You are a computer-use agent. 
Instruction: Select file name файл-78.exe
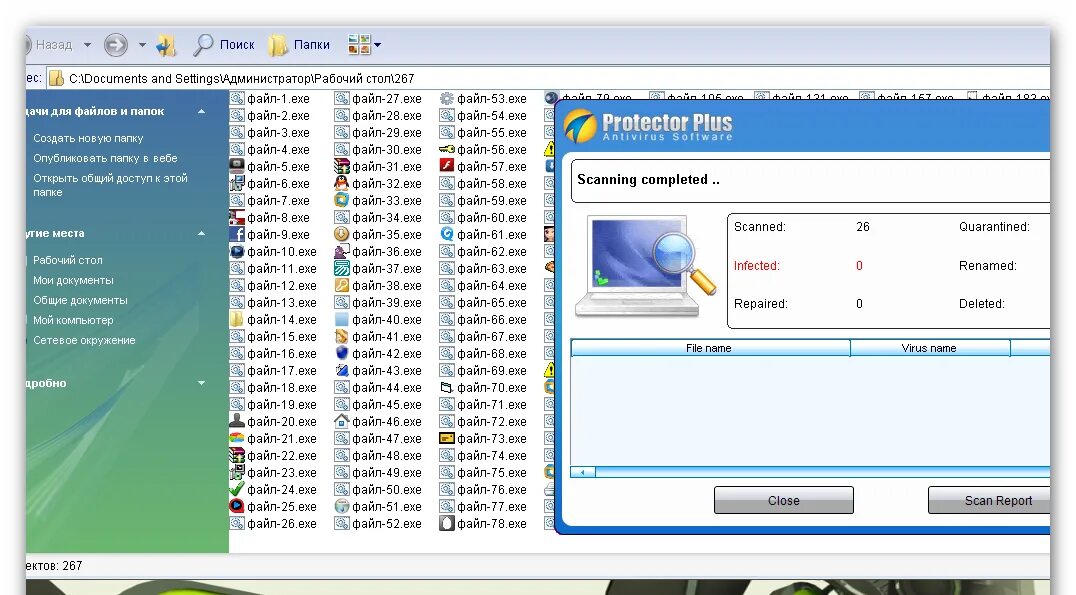492,524
